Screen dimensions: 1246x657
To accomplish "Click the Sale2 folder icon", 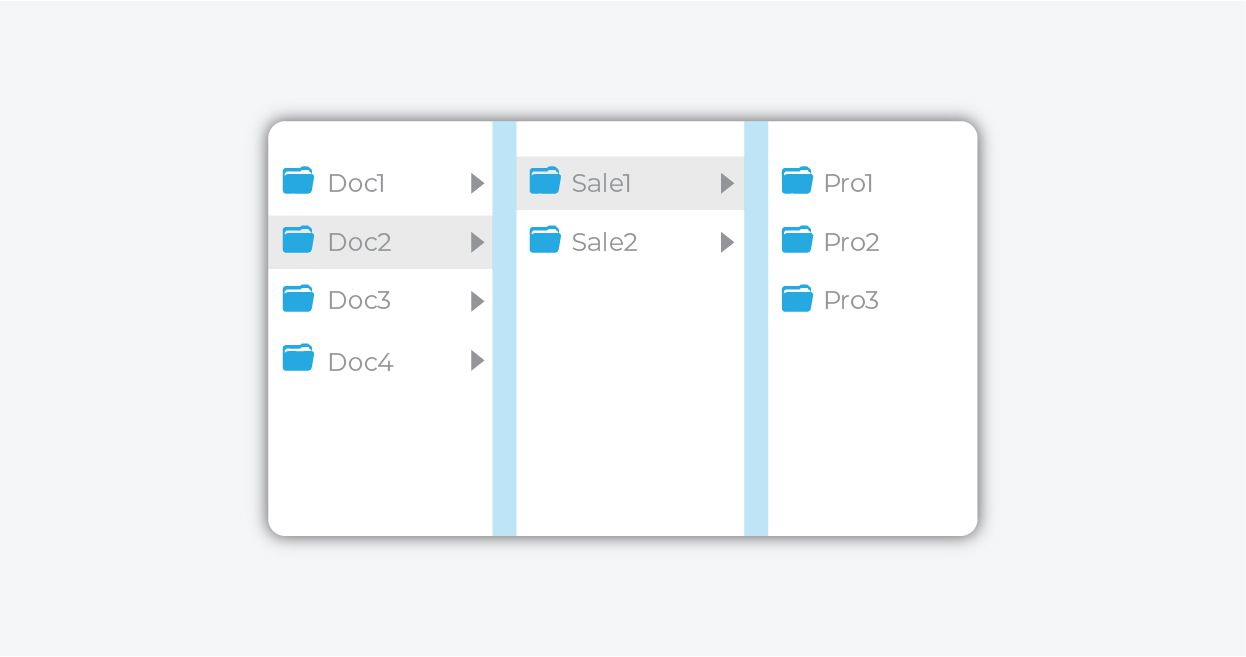I will coord(545,240).
